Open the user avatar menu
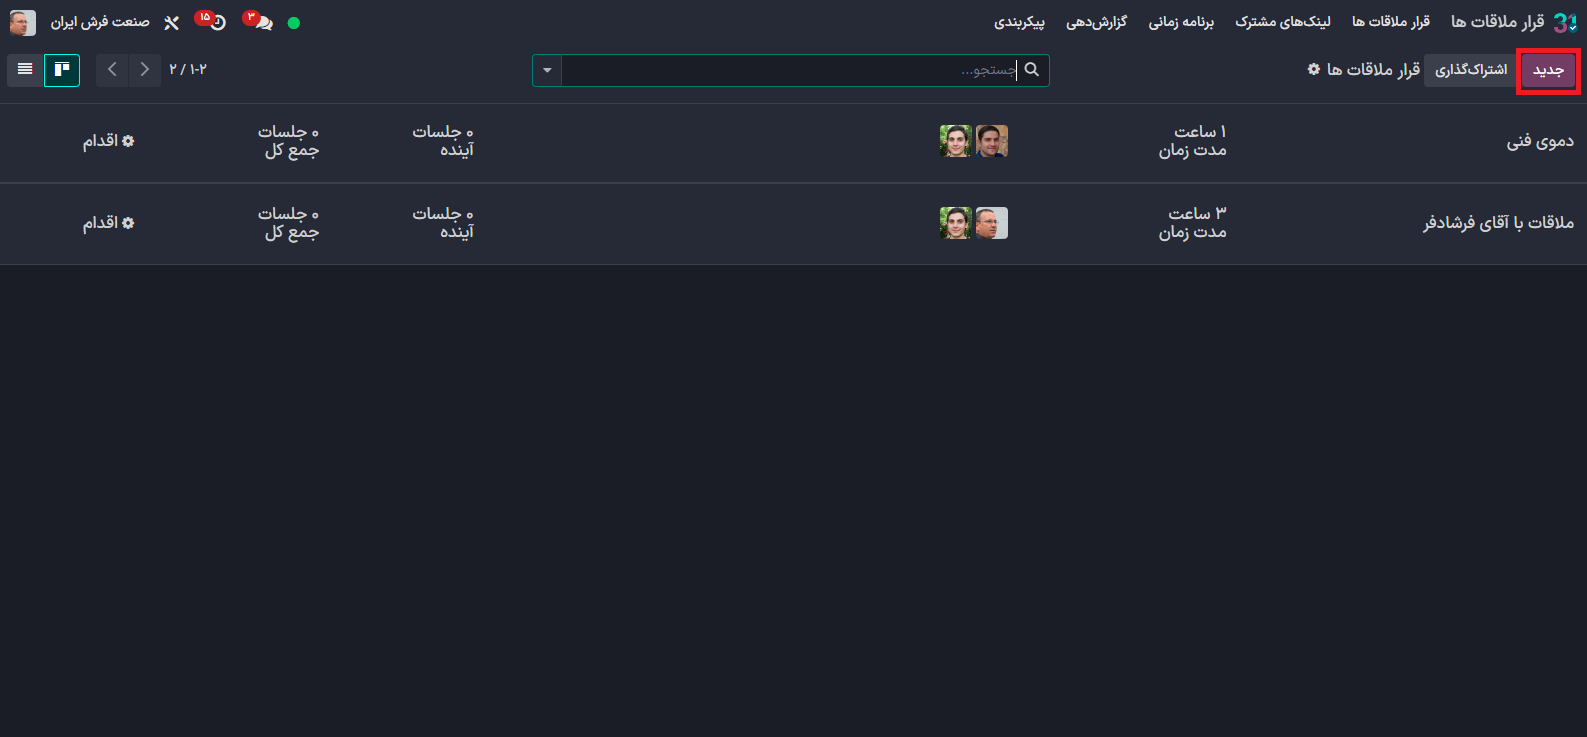 tap(23, 22)
